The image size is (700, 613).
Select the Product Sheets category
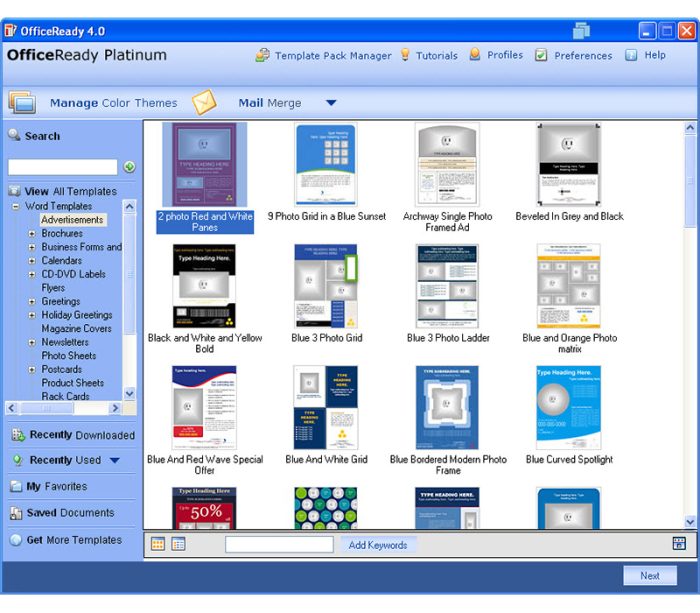(72, 383)
